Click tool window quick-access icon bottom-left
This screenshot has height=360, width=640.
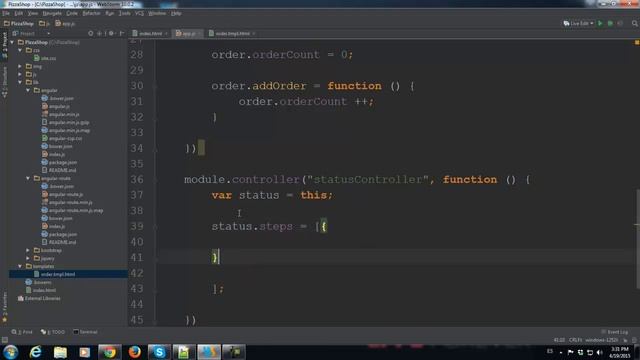[x=4, y=340]
